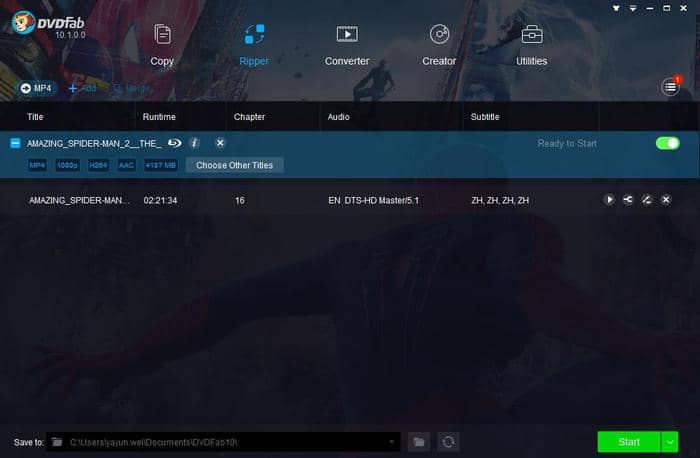Click the chapter count 16
The height and width of the screenshot is (458, 700).
[x=240, y=200]
